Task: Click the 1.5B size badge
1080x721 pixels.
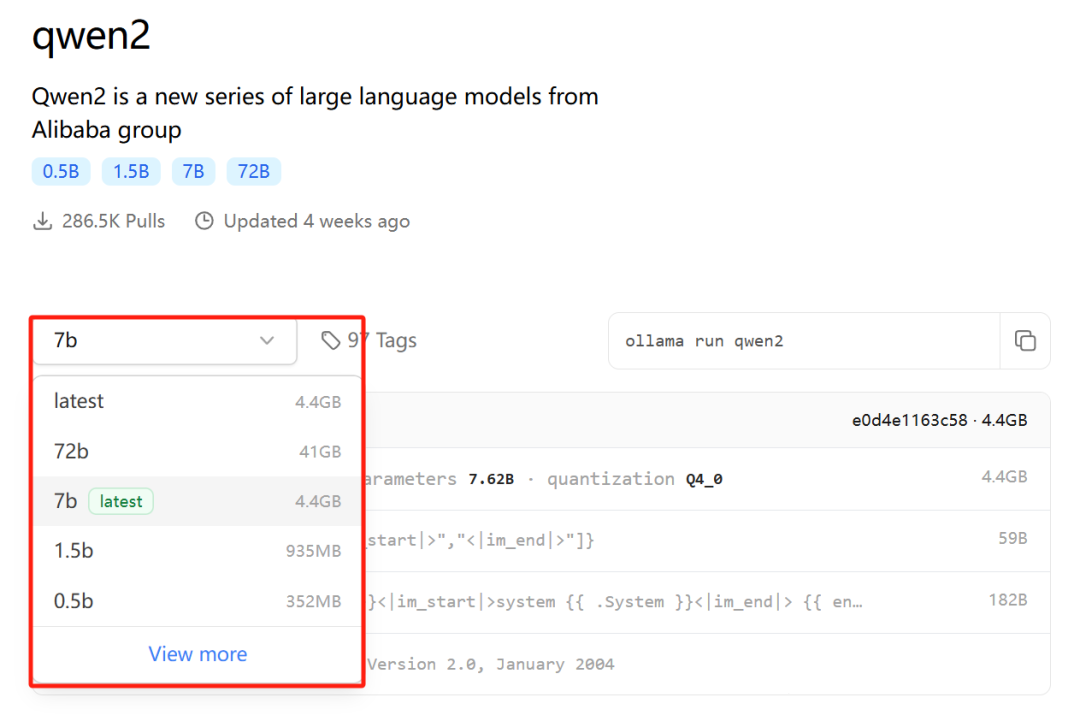Action: 131,171
